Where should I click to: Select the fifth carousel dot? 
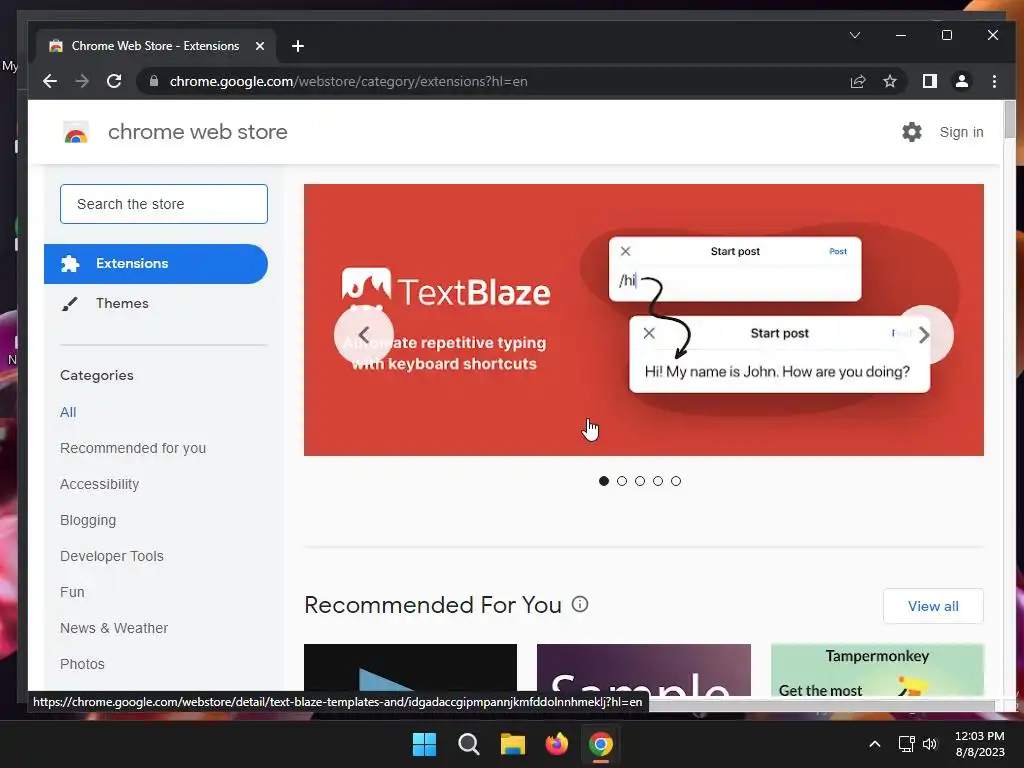click(x=676, y=481)
